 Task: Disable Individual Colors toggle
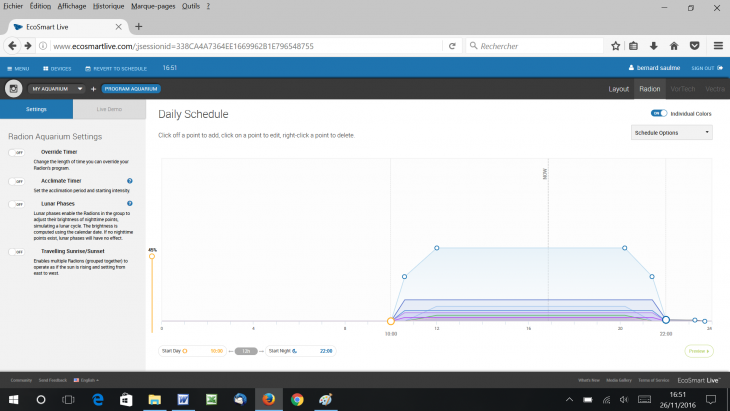658,114
